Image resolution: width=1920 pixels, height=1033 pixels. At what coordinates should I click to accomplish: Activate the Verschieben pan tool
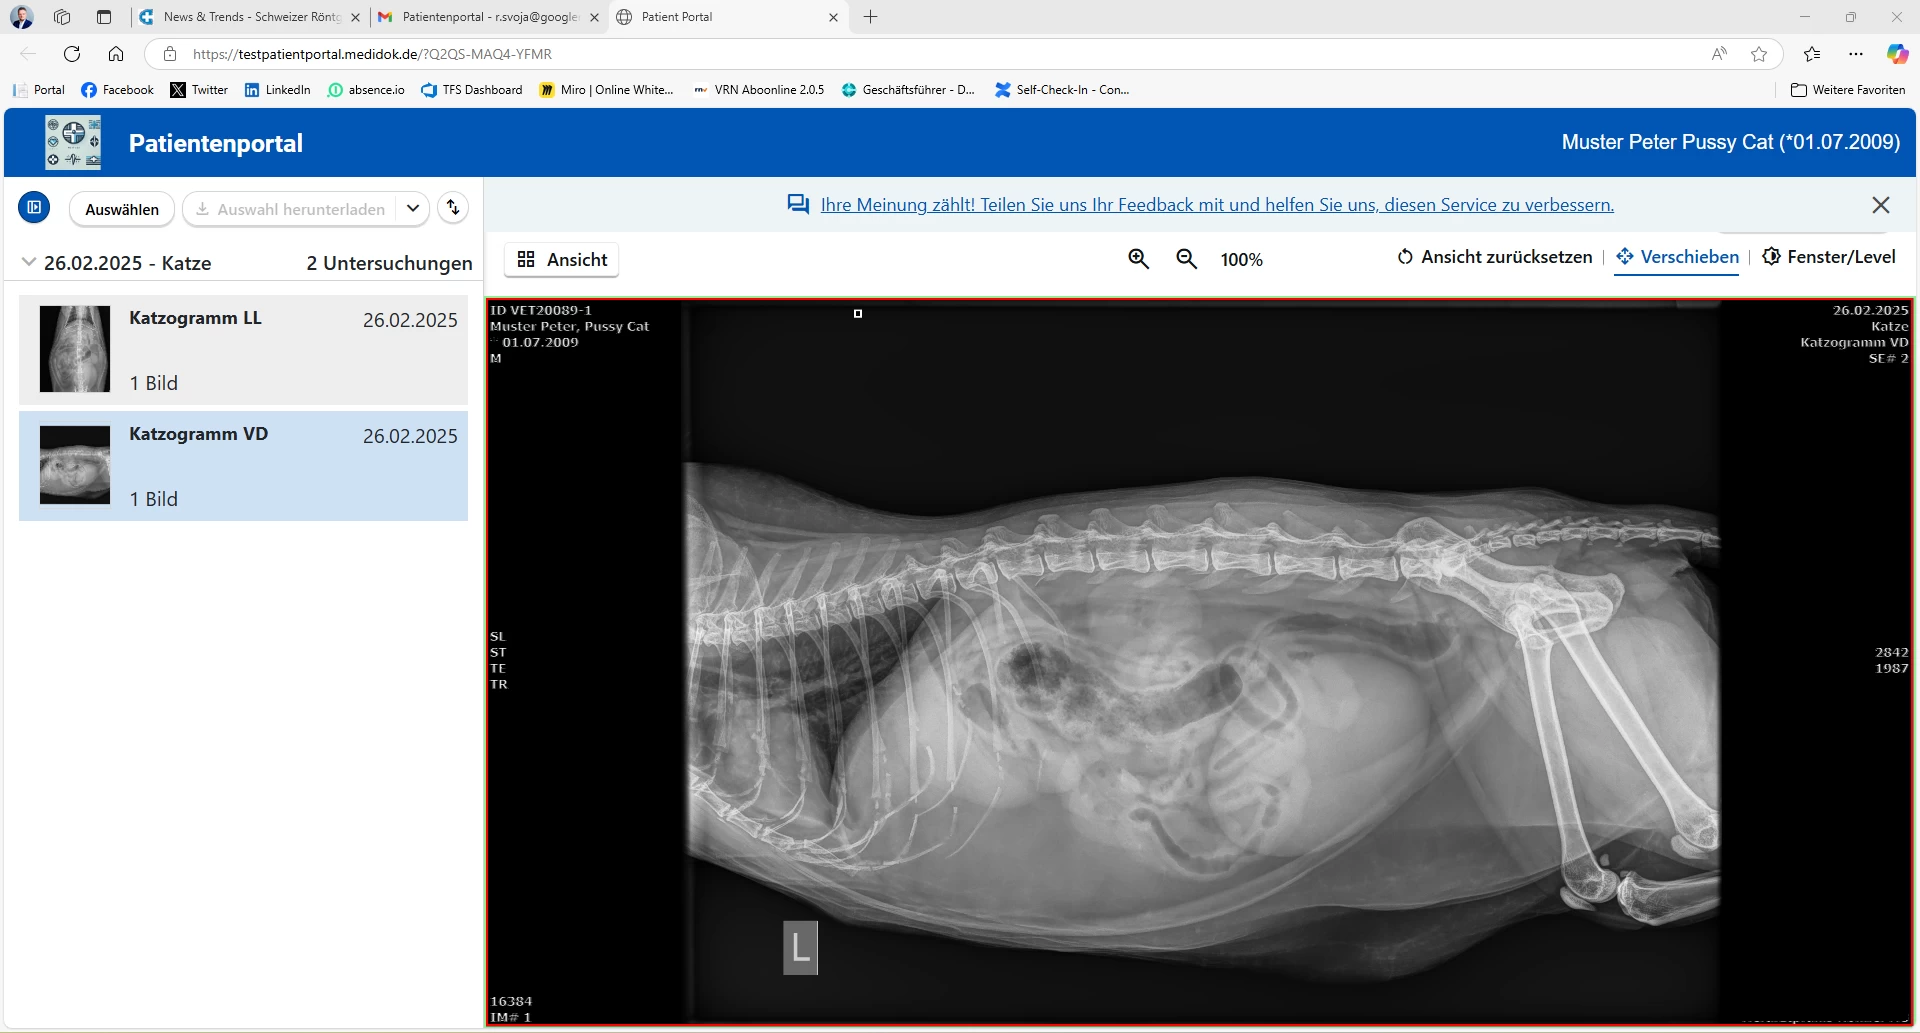pos(1677,257)
